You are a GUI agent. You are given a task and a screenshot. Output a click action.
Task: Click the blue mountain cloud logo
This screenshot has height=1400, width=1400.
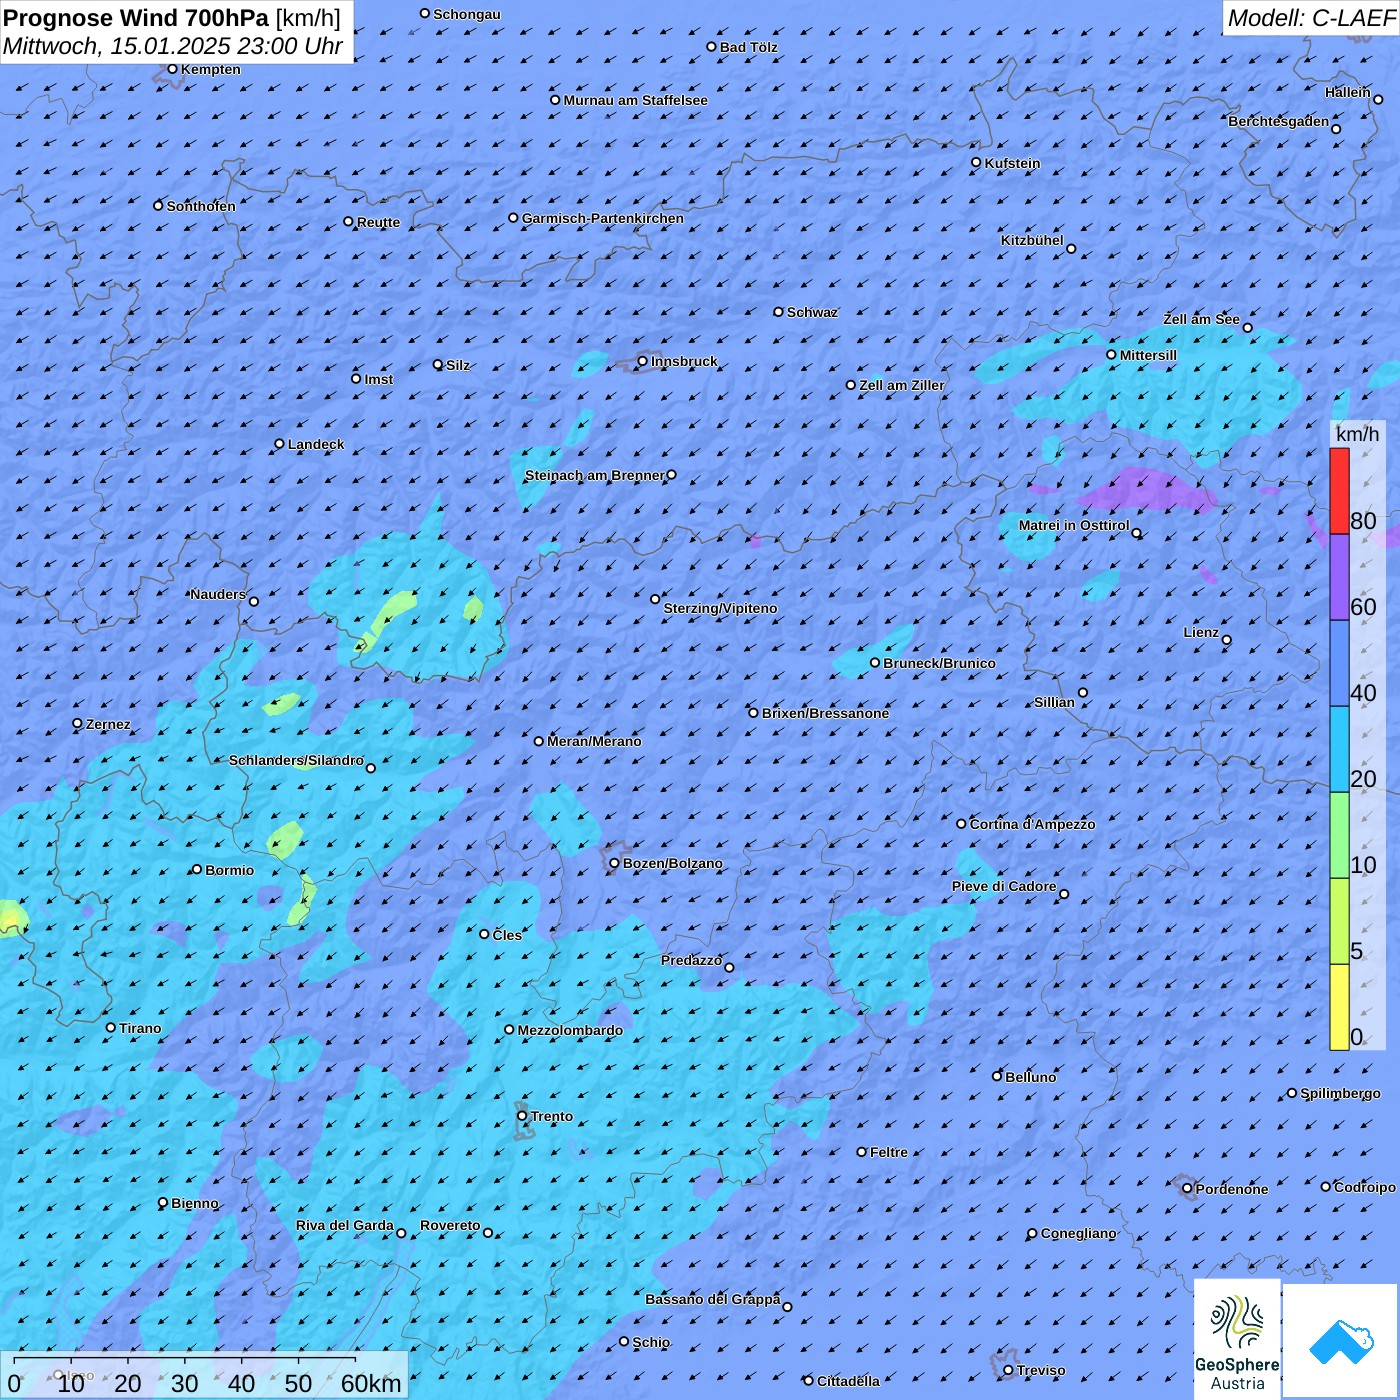tap(1341, 1340)
